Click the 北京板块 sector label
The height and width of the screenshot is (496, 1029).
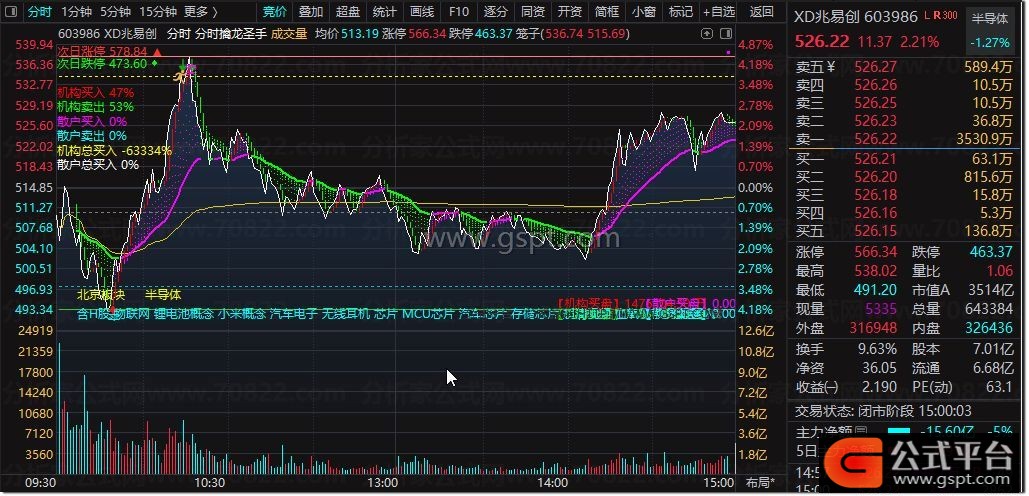pos(100,295)
